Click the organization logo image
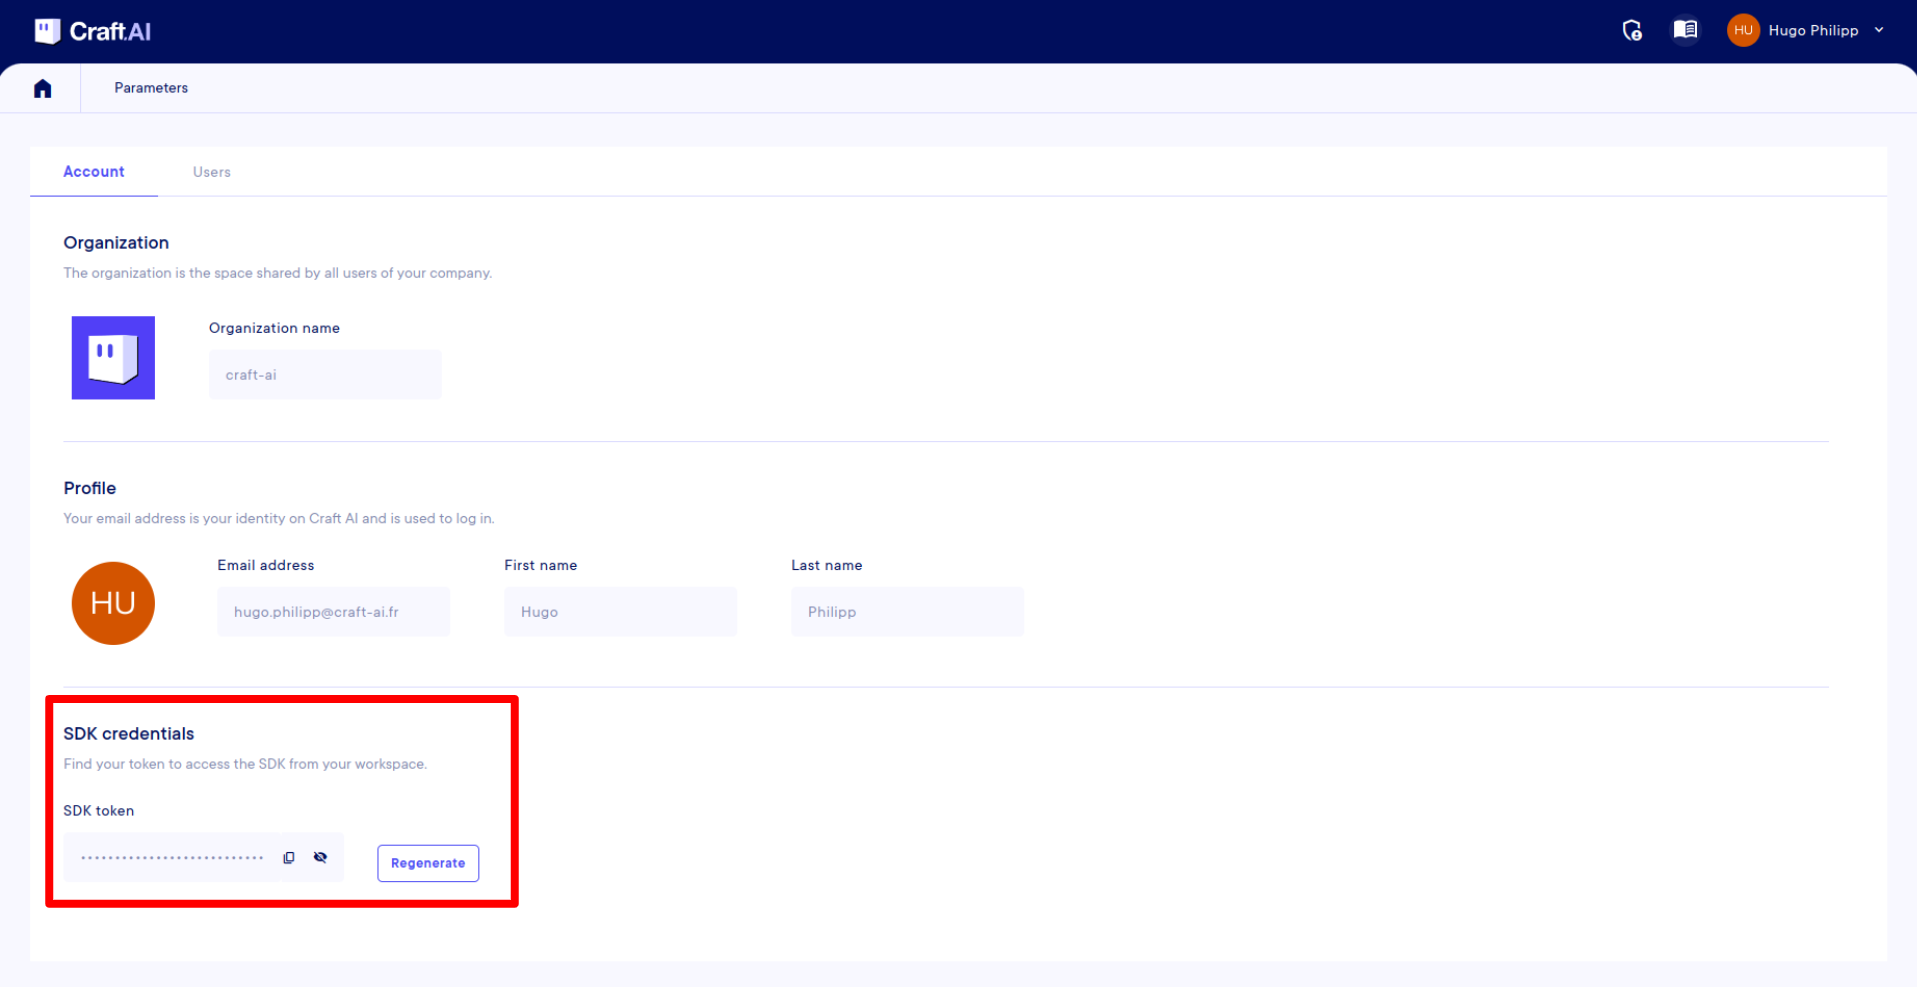The height and width of the screenshot is (987, 1917). point(113,358)
